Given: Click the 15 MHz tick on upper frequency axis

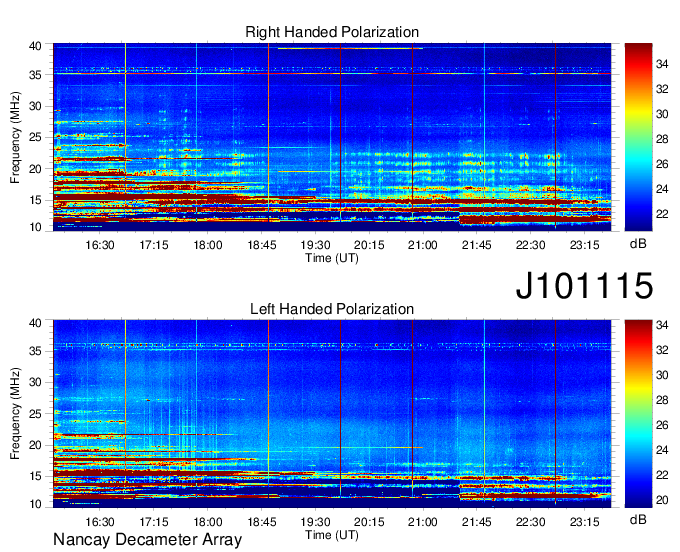Looking at the screenshot, I should (35, 200).
